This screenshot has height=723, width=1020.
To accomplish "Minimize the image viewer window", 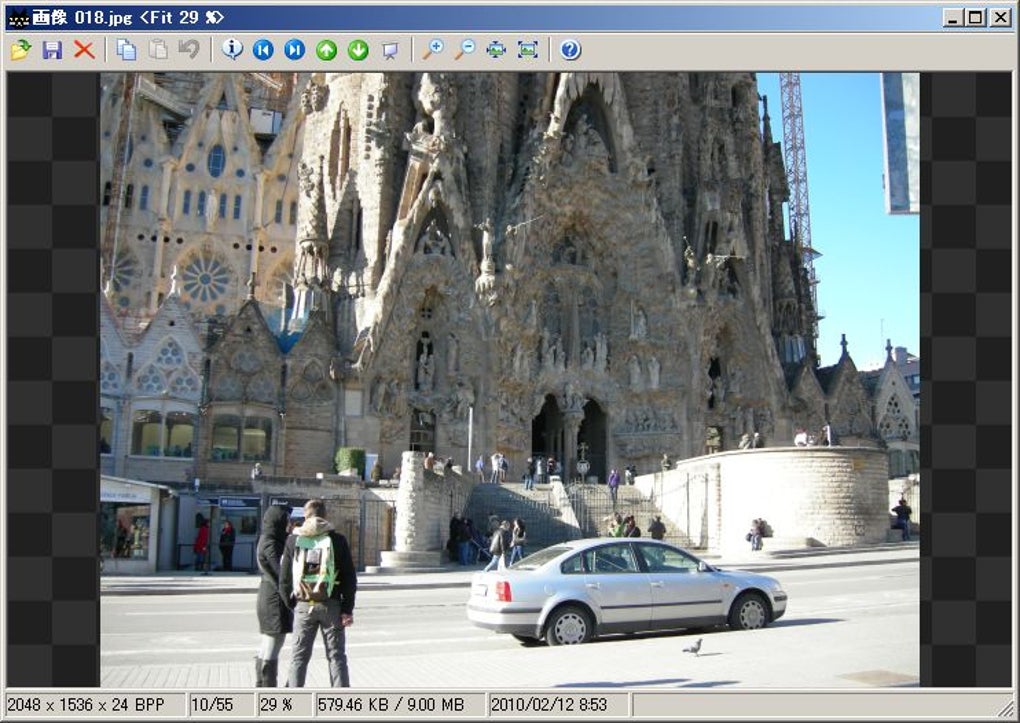I will coord(953,18).
